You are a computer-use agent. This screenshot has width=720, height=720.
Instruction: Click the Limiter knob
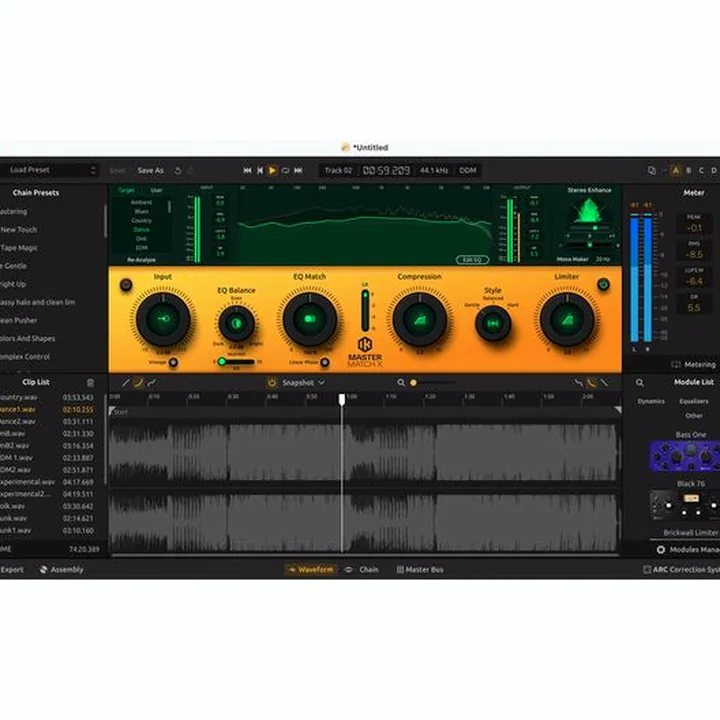[x=567, y=320]
